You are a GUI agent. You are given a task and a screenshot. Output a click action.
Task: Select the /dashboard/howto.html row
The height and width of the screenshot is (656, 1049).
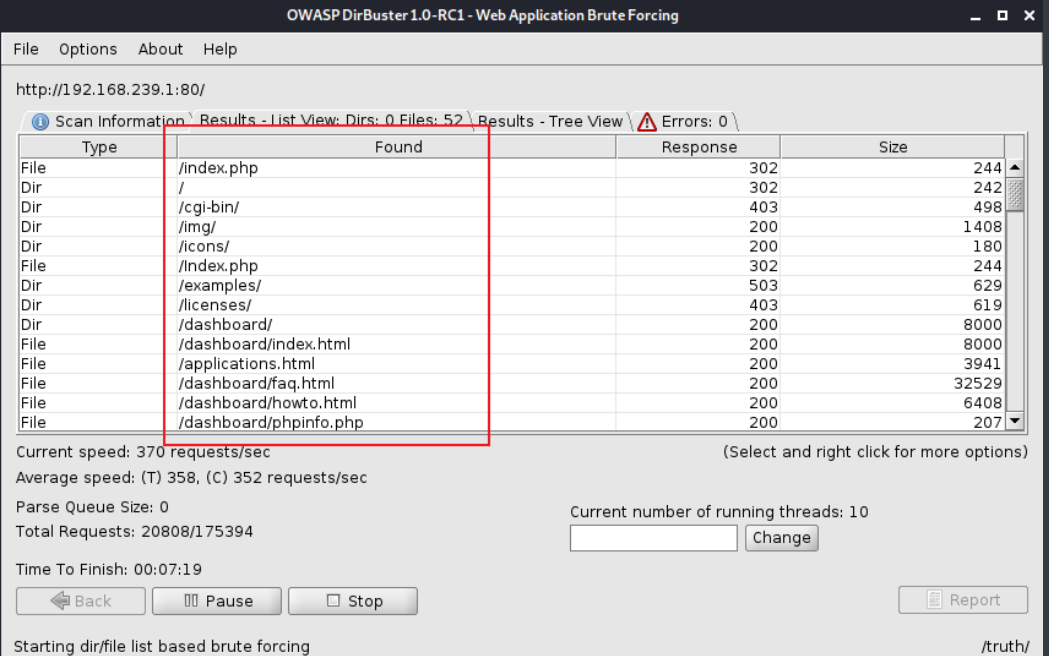click(x=512, y=403)
